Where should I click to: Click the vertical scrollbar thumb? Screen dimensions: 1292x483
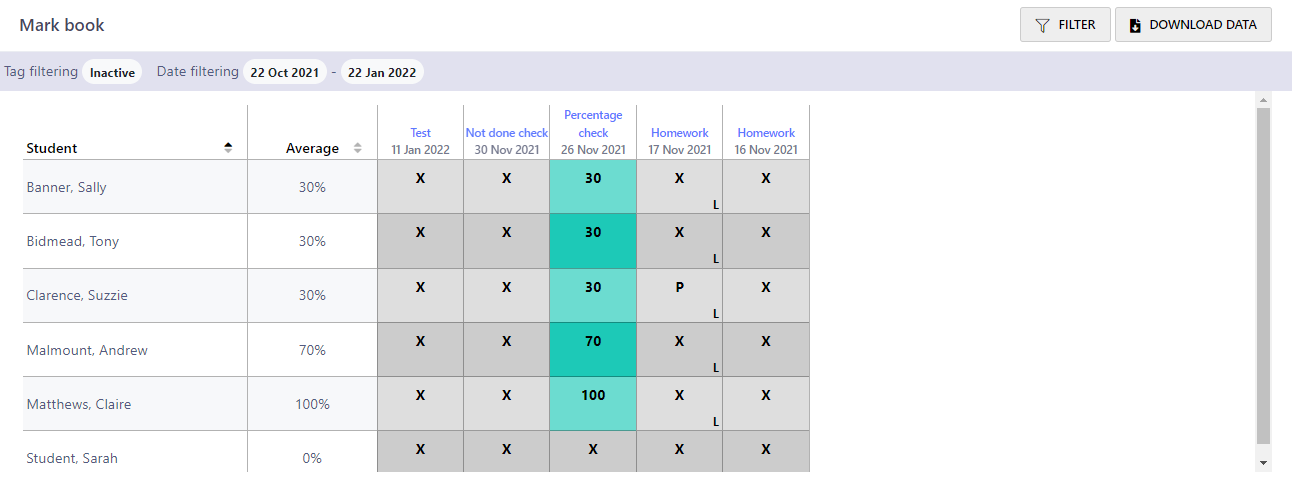(1263, 276)
